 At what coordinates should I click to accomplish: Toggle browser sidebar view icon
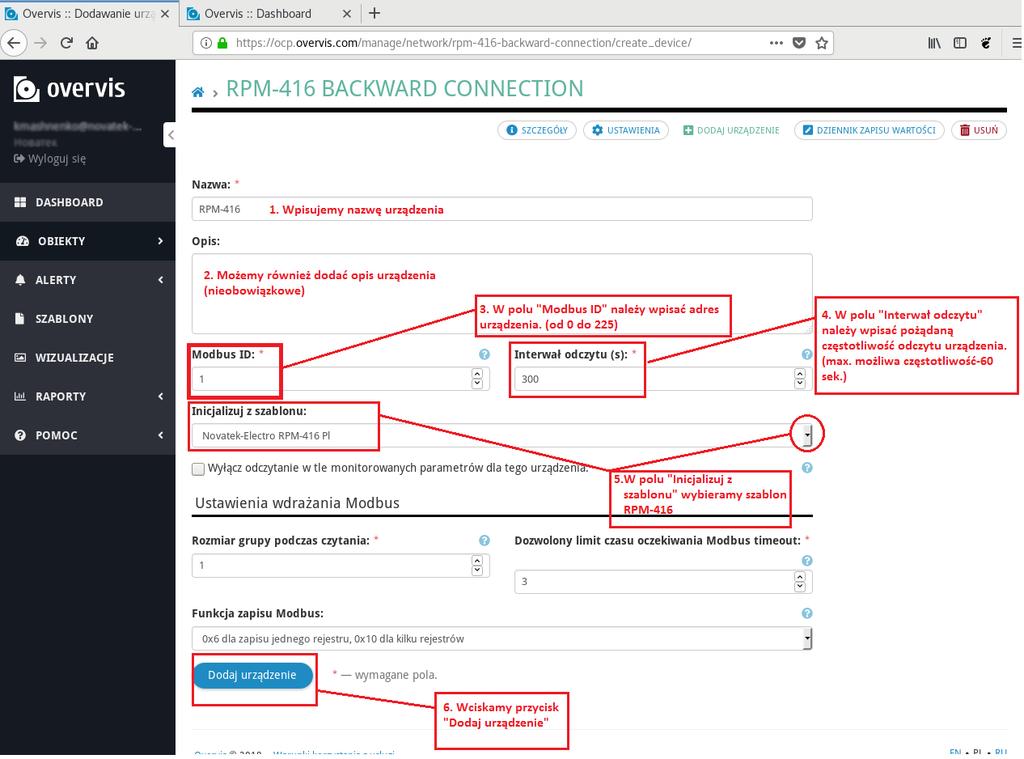tap(960, 43)
